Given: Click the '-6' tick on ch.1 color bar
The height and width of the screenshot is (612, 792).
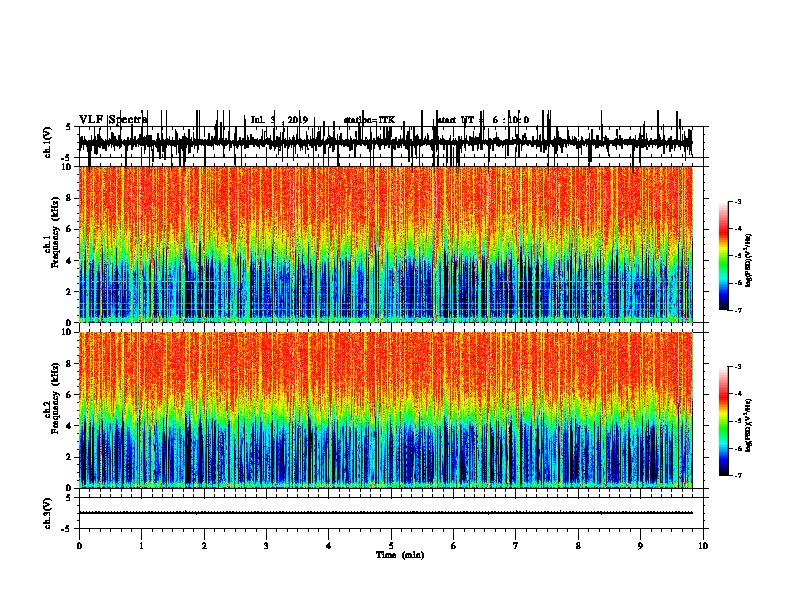Looking at the screenshot, I should point(737,283).
